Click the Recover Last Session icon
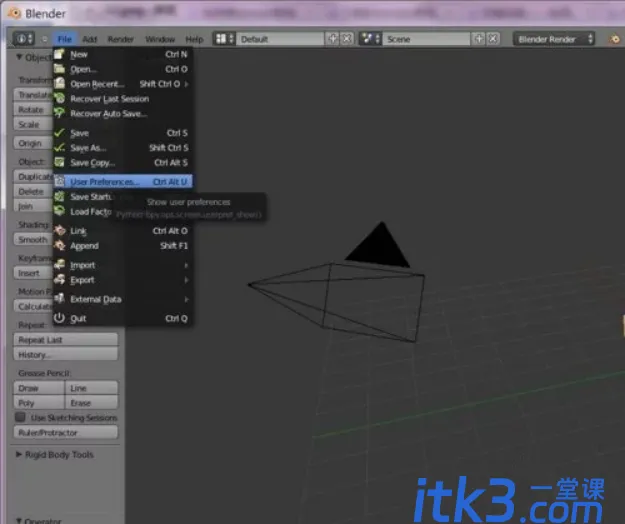 [x=59, y=98]
